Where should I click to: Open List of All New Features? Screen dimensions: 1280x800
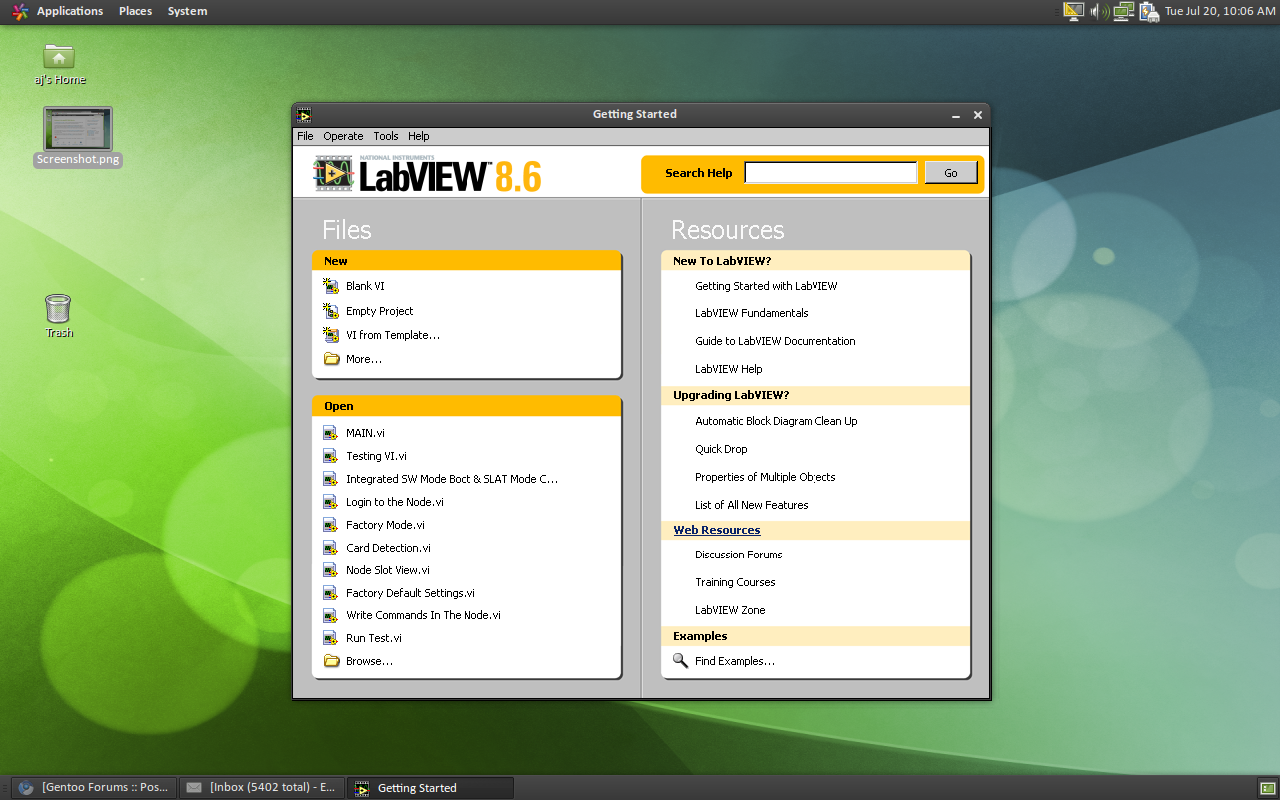[752, 505]
